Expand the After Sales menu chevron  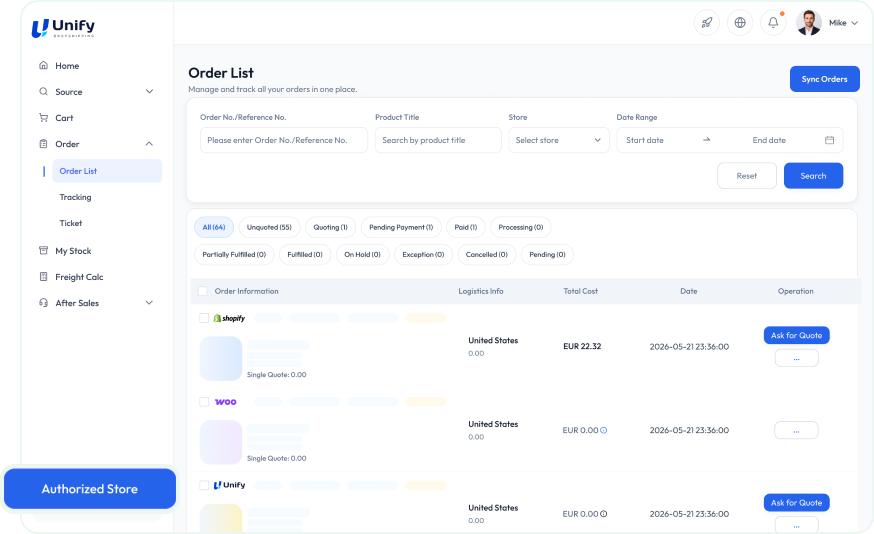click(x=149, y=303)
